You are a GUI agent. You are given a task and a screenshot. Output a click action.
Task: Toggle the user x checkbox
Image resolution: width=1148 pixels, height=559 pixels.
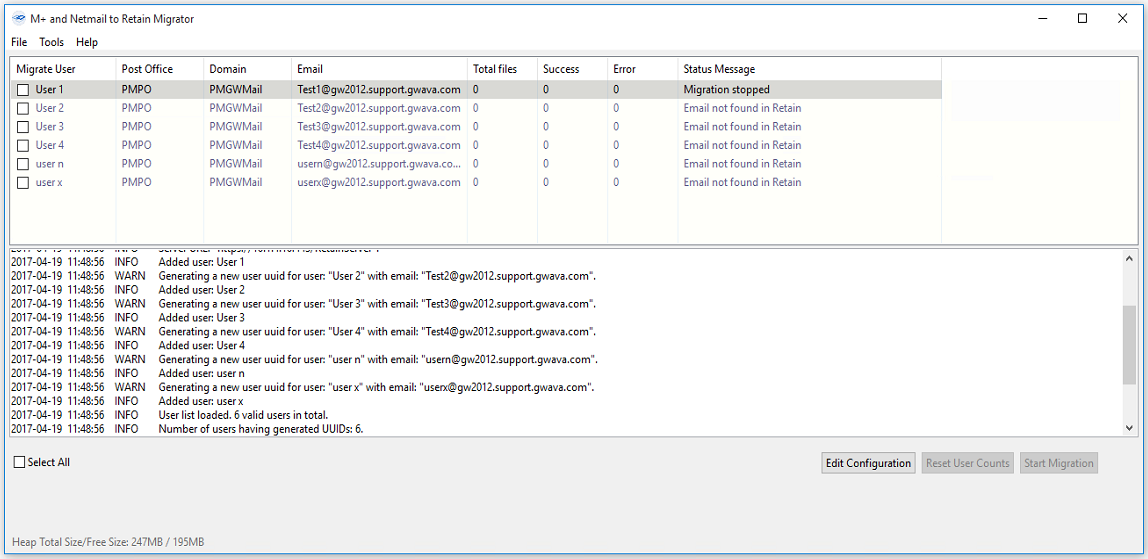tap(23, 183)
